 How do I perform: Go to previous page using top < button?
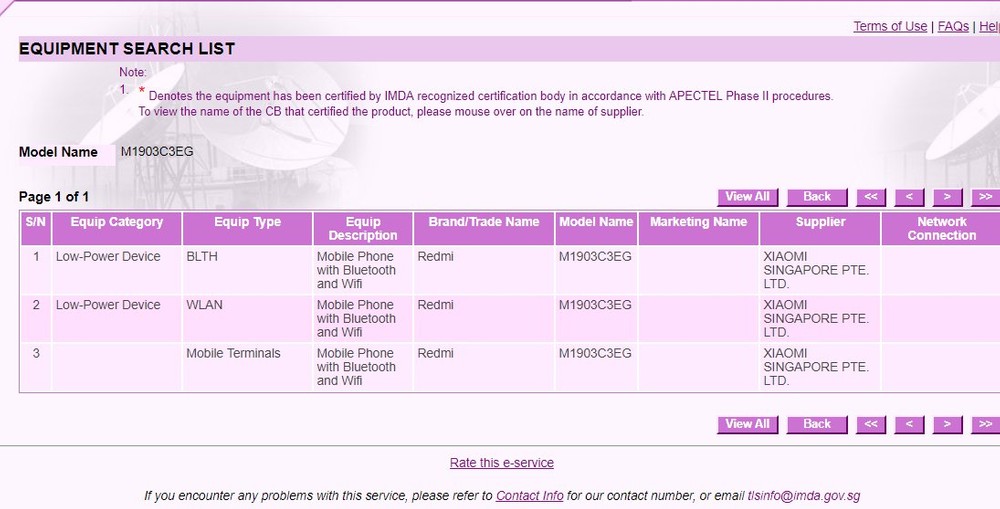[909, 197]
